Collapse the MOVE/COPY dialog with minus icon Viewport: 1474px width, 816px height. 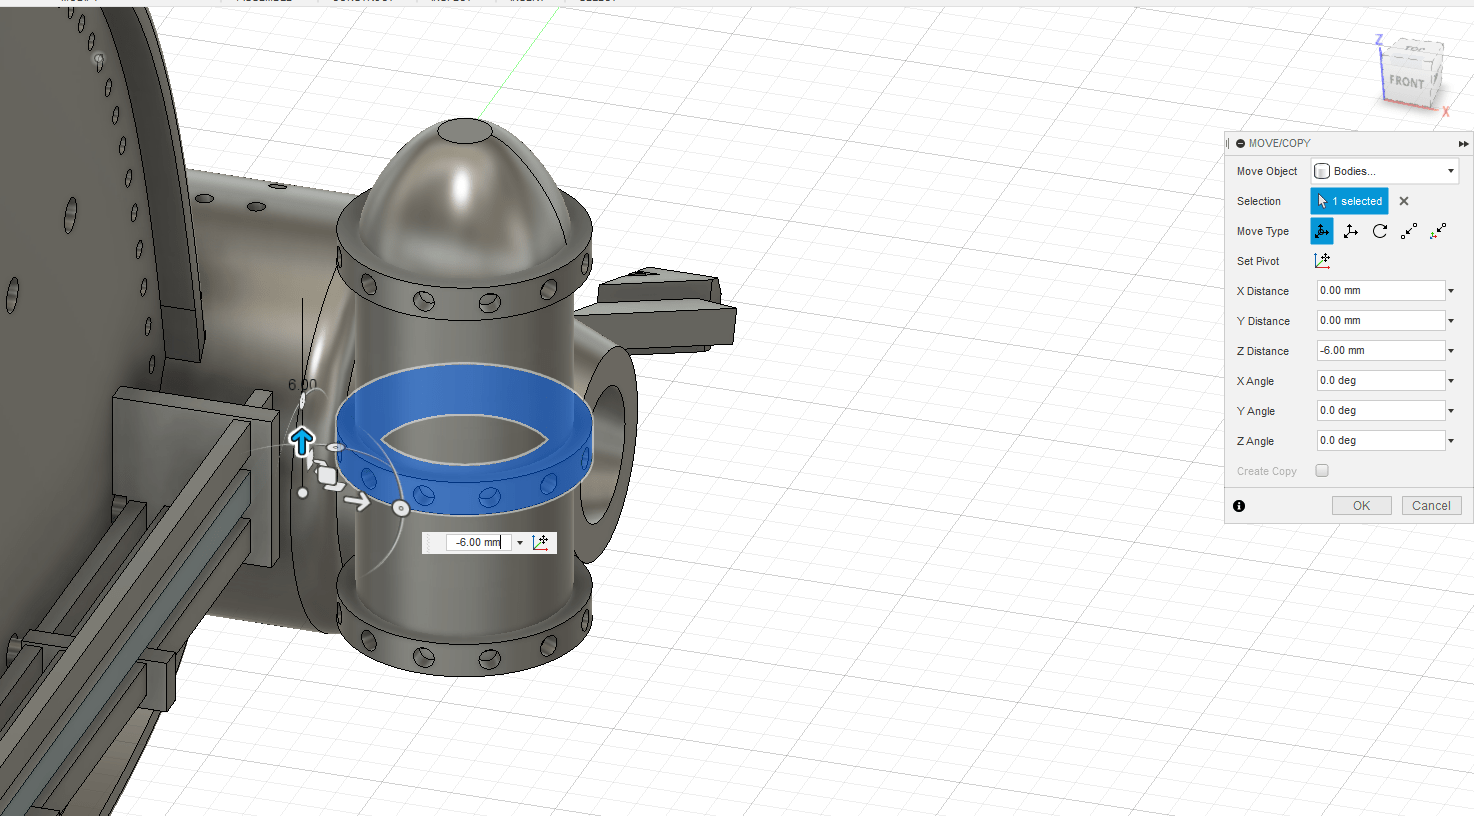click(1240, 143)
